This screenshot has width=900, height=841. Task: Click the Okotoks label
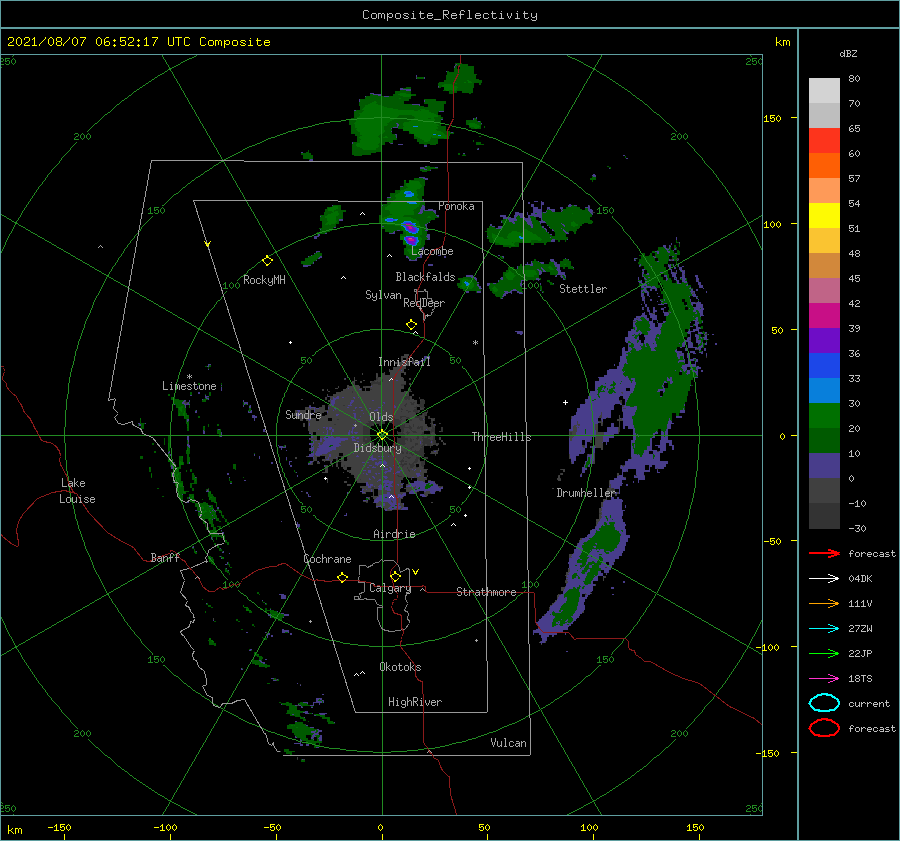(x=401, y=667)
